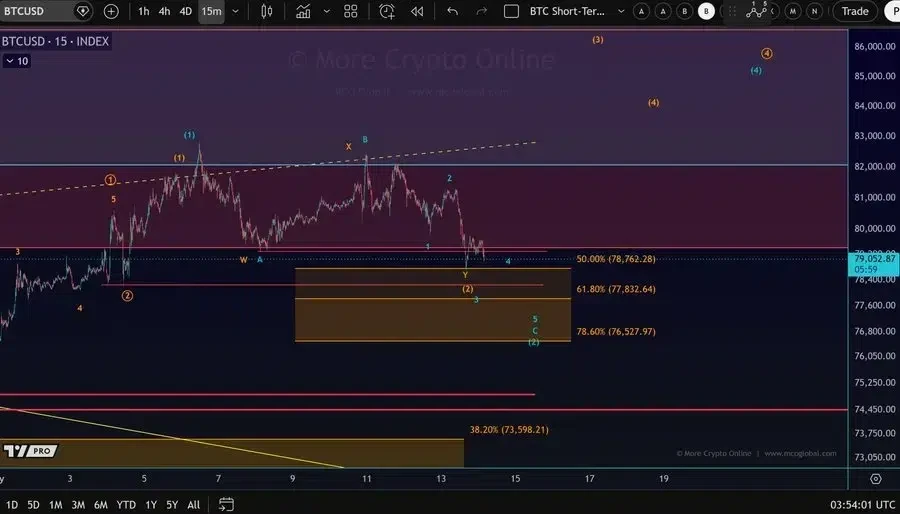Viewport: 900px width, 514px height.
Task: Select the orange X wave label
Action: pyautogui.click(x=348, y=147)
